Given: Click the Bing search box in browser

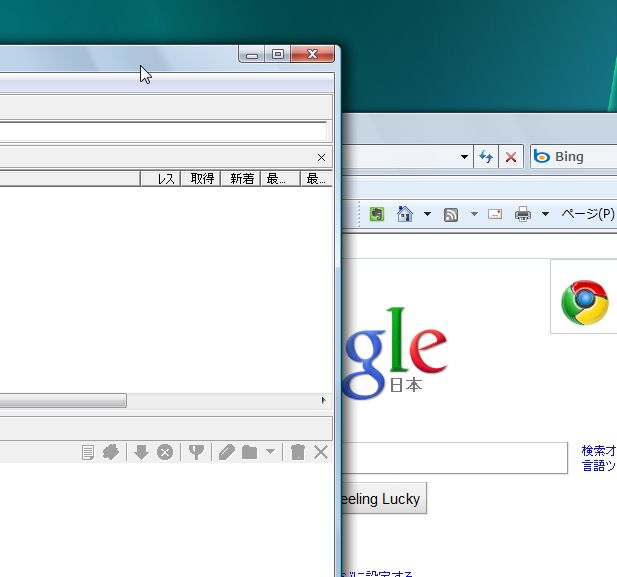Looking at the screenshot, I should tap(574, 157).
